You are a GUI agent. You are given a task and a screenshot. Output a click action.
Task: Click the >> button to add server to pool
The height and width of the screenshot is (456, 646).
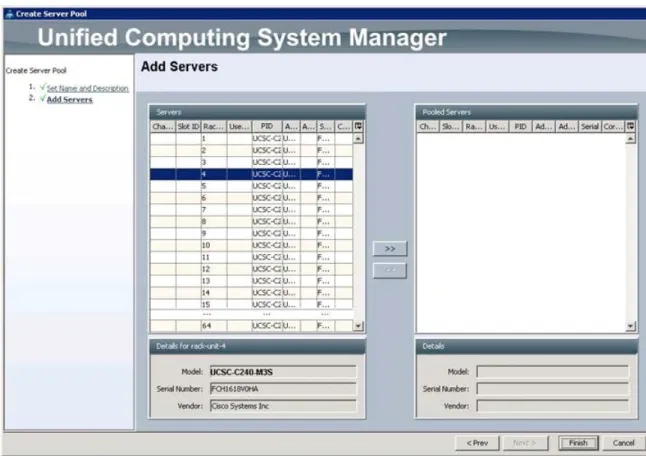(390, 249)
